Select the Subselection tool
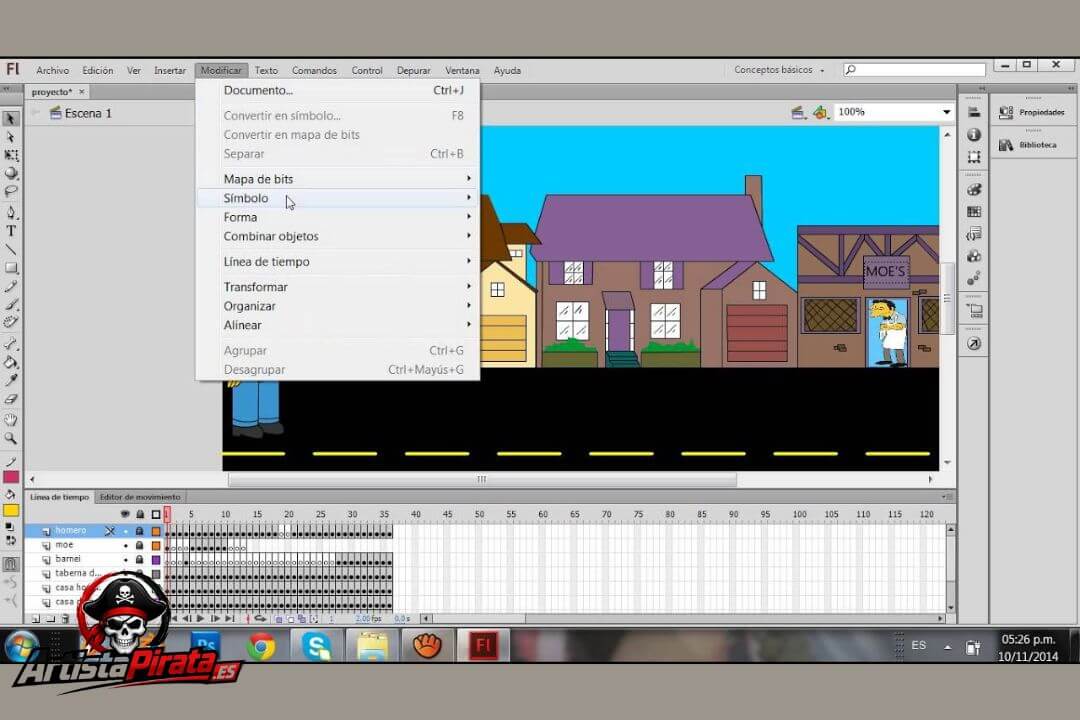 tap(10, 137)
